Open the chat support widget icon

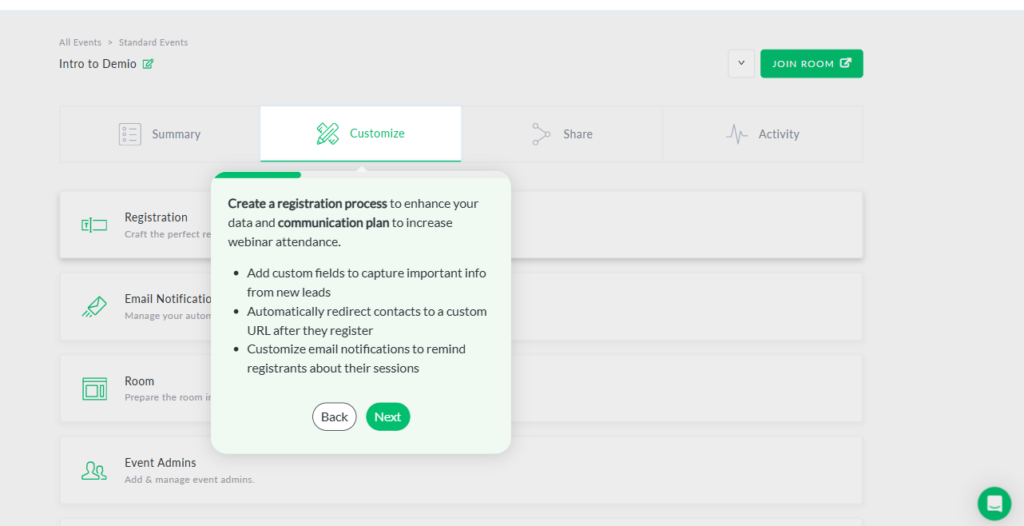(994, 504)
